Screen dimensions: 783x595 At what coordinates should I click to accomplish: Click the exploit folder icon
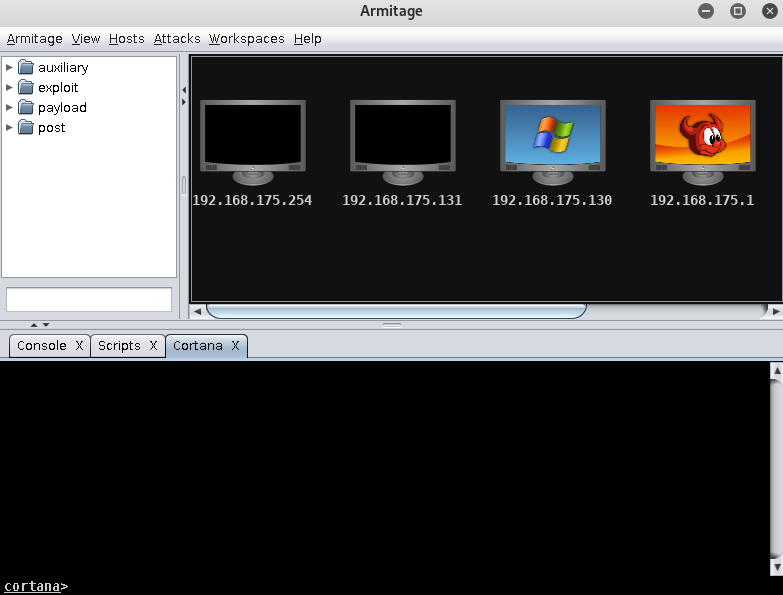tap(25, 87)
